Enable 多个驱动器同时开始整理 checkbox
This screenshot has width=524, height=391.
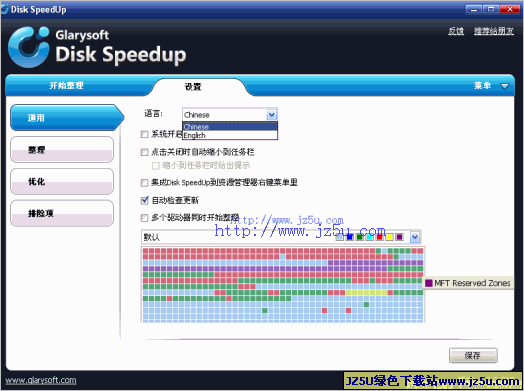144,218
